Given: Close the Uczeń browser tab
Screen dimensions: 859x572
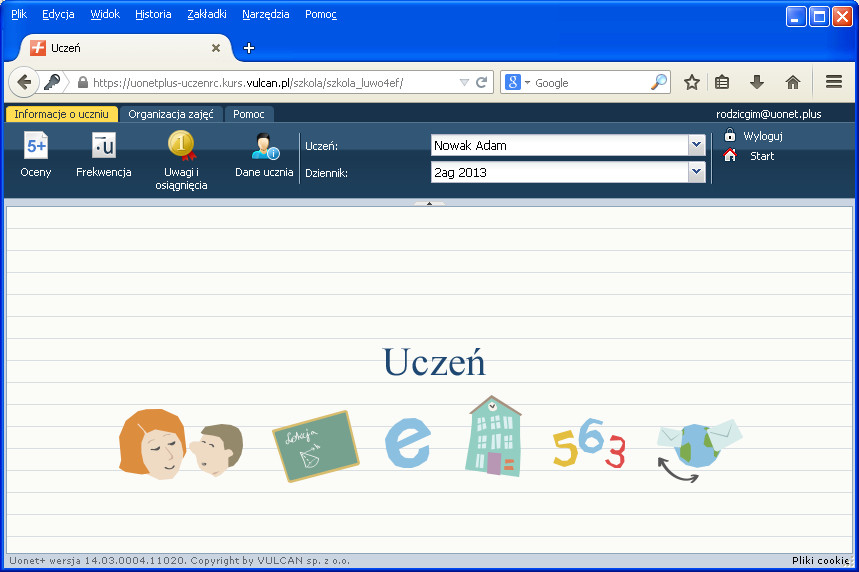Looking at the screenshot, I should coord(216,48).
